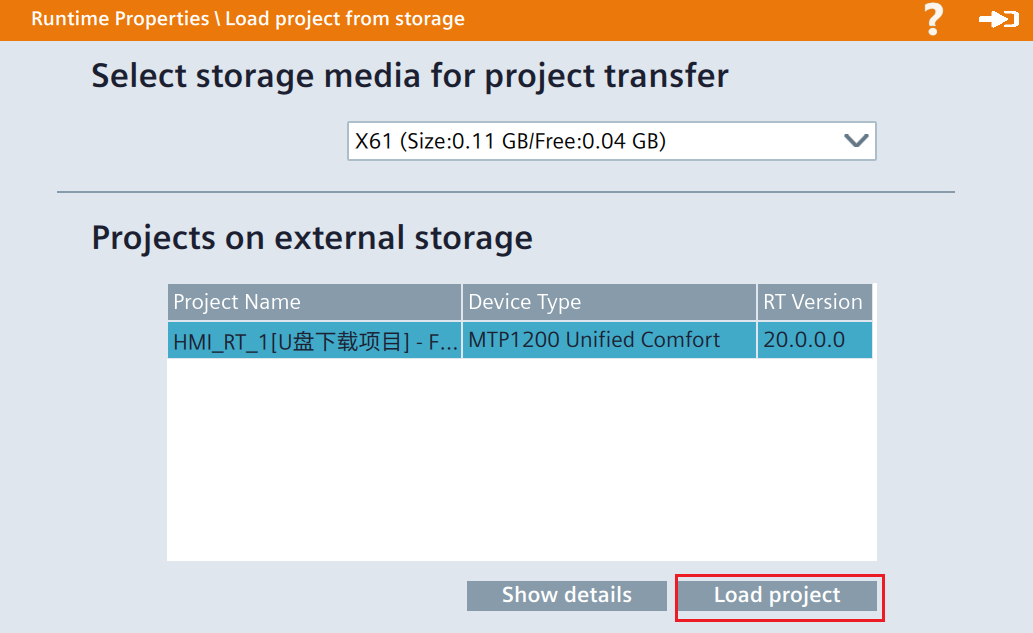The height and width of the screenshot is (633, 1033).
Task: Click the RT Version column header
Action: click(x=814, y=302)
